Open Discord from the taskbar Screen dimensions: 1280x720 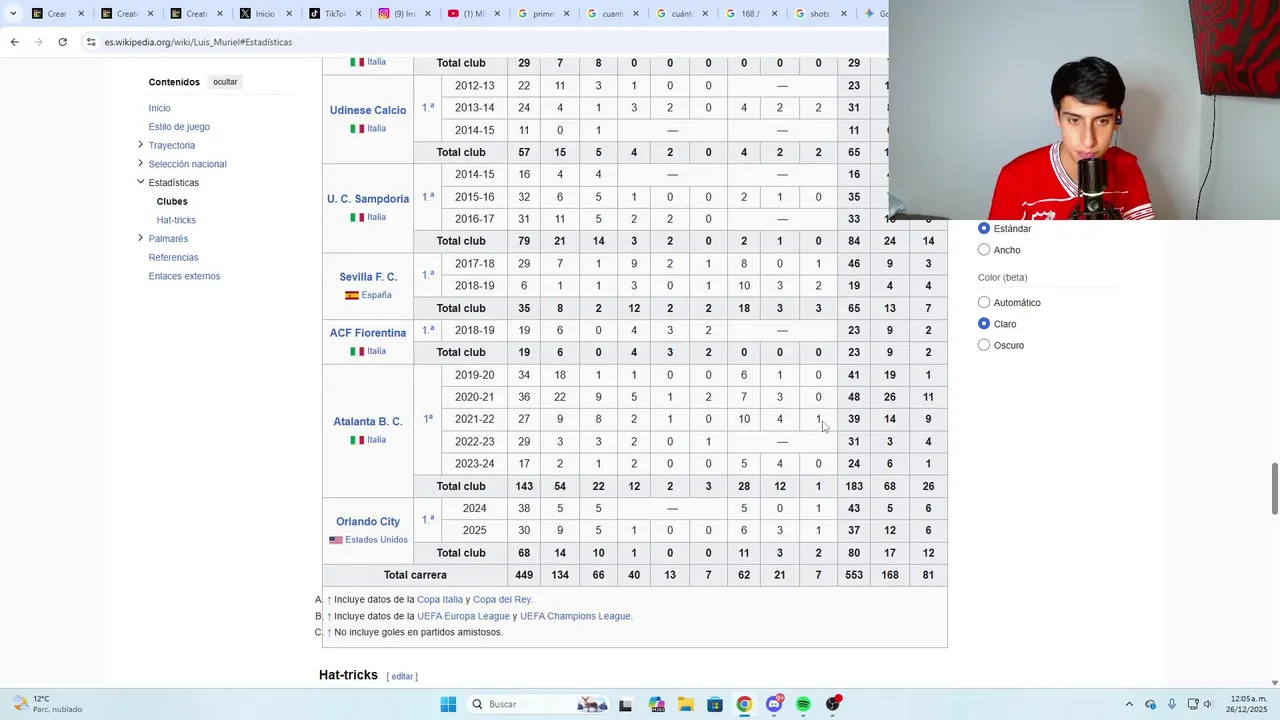[x=774, y=704]
